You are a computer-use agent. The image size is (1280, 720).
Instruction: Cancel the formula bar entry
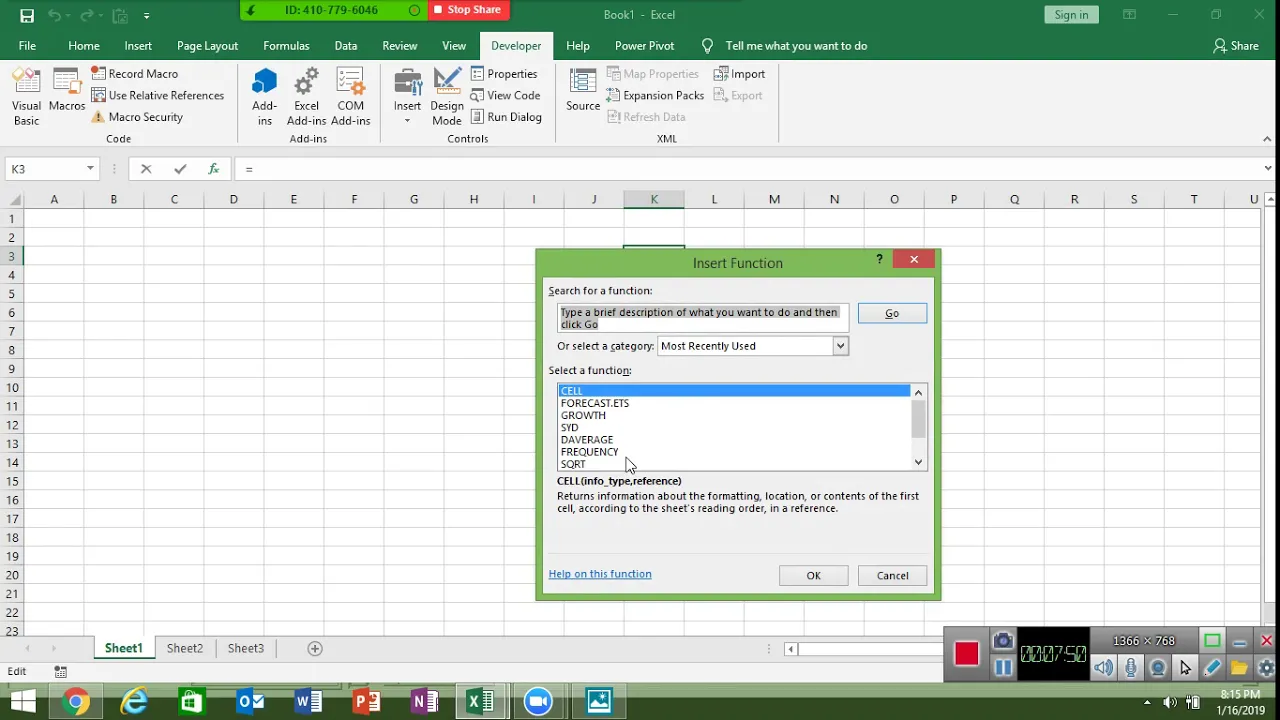click(146, 169)
